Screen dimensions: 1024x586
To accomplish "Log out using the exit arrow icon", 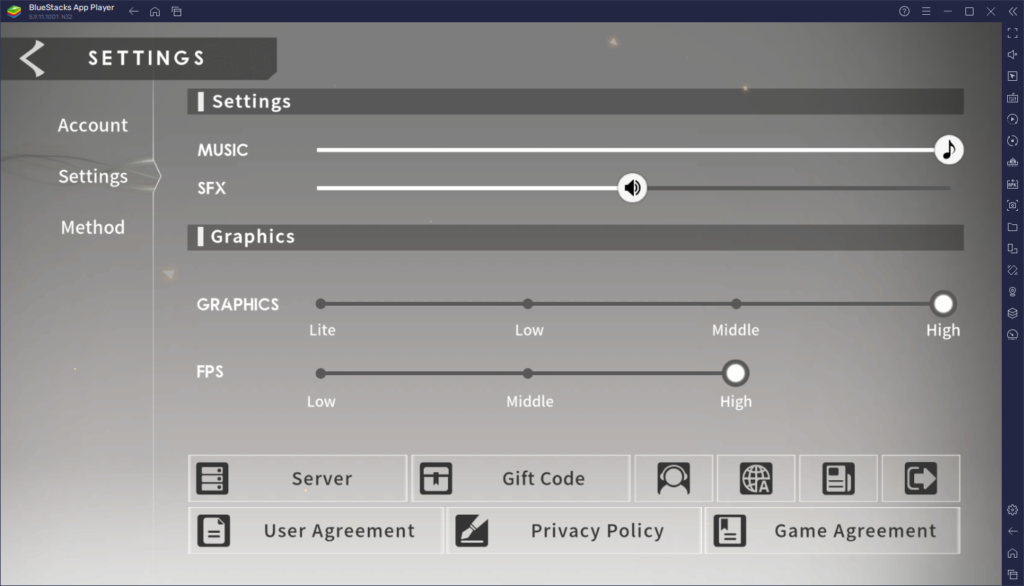I will (x=920, y=478).
